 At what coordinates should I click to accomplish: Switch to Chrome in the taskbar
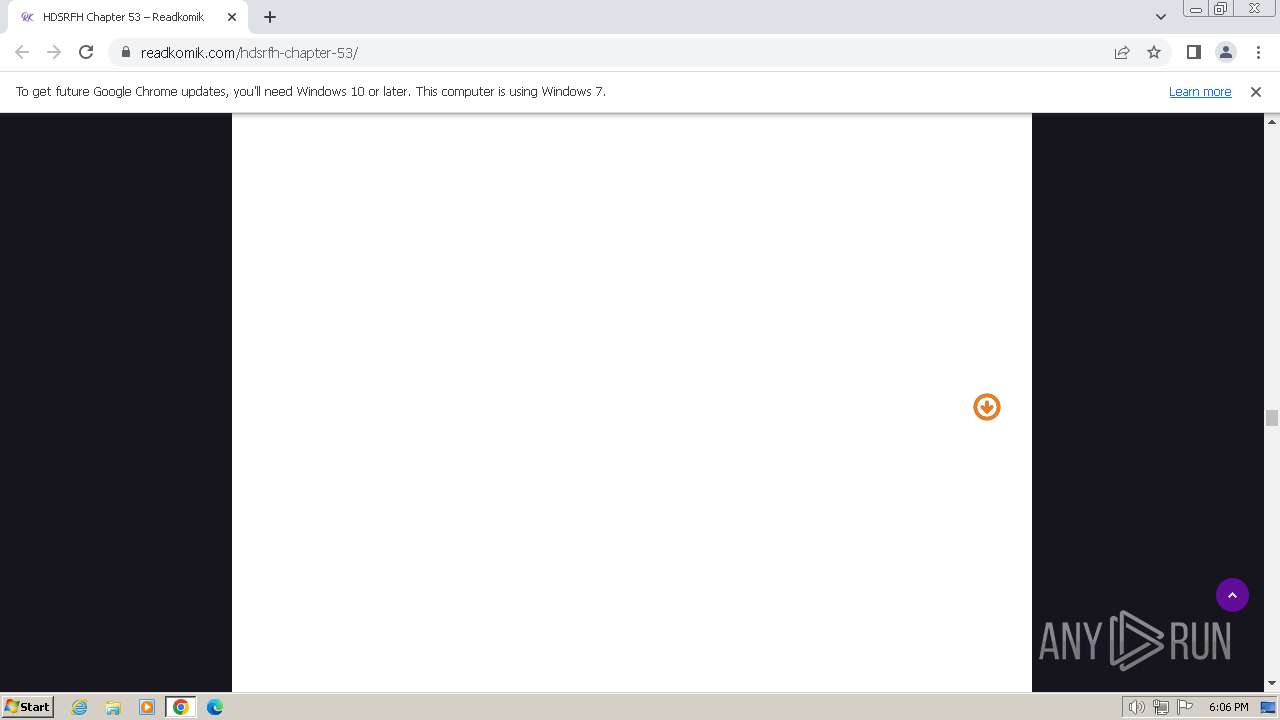coord(181,707)
